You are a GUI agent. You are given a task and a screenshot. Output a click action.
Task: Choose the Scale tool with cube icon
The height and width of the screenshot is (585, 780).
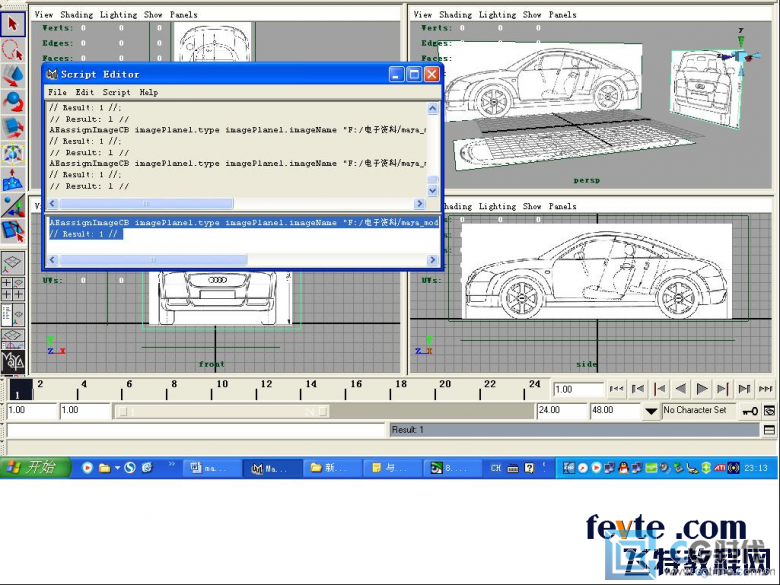click(x=13, y=127)
